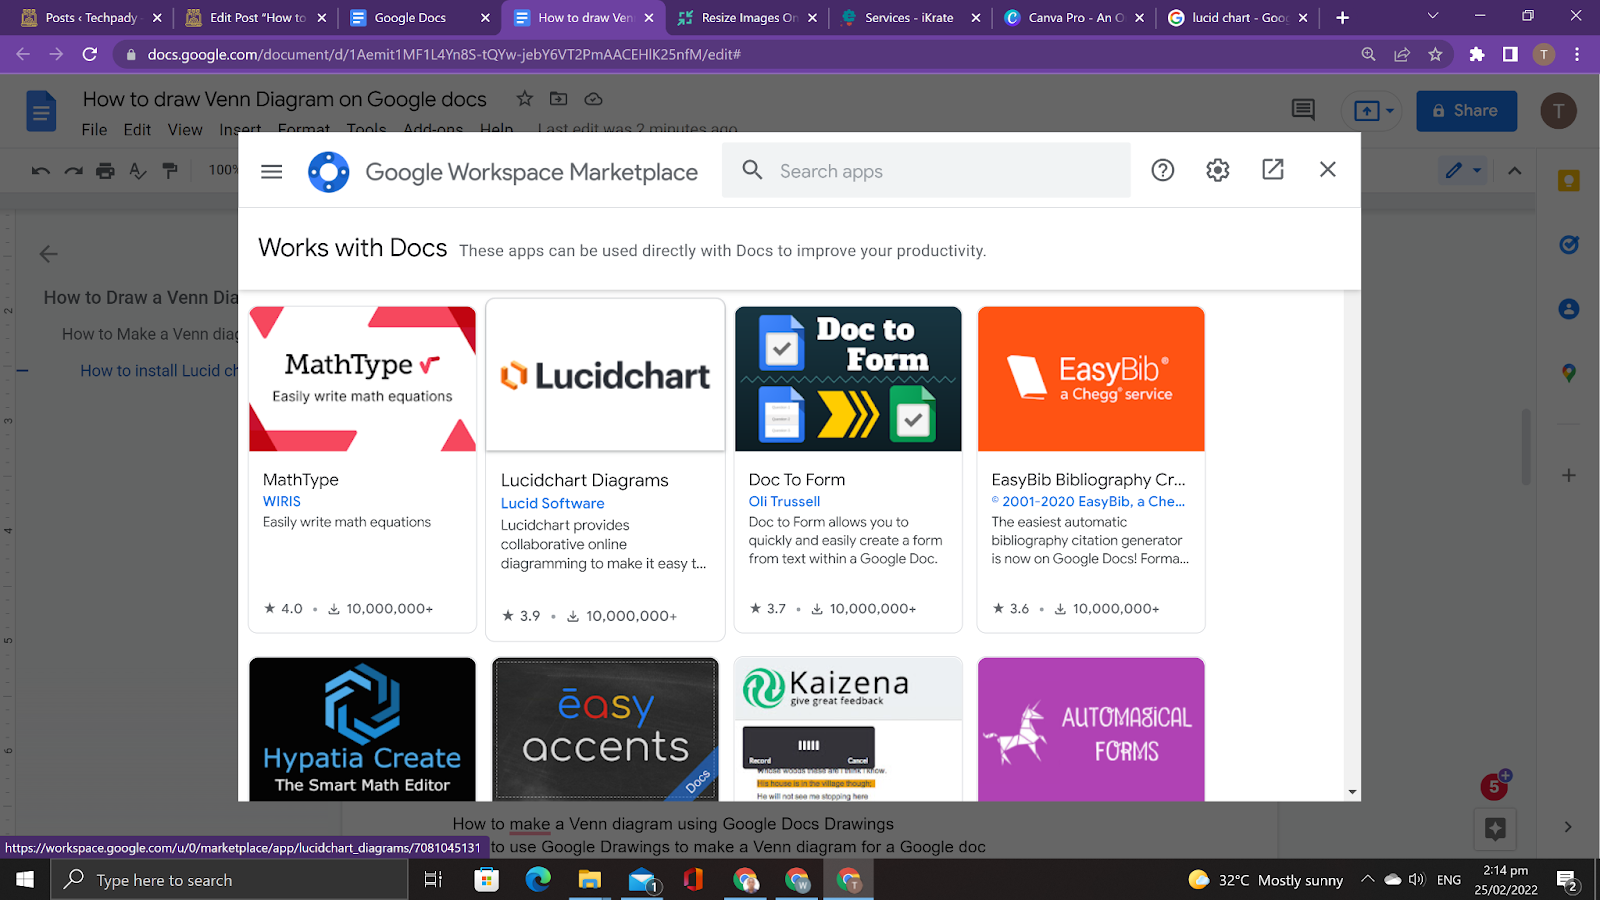This screenshot has height=900, width=1600.
Task: Collapse the Docs menus with the chevron
Action: [1515, 171]
